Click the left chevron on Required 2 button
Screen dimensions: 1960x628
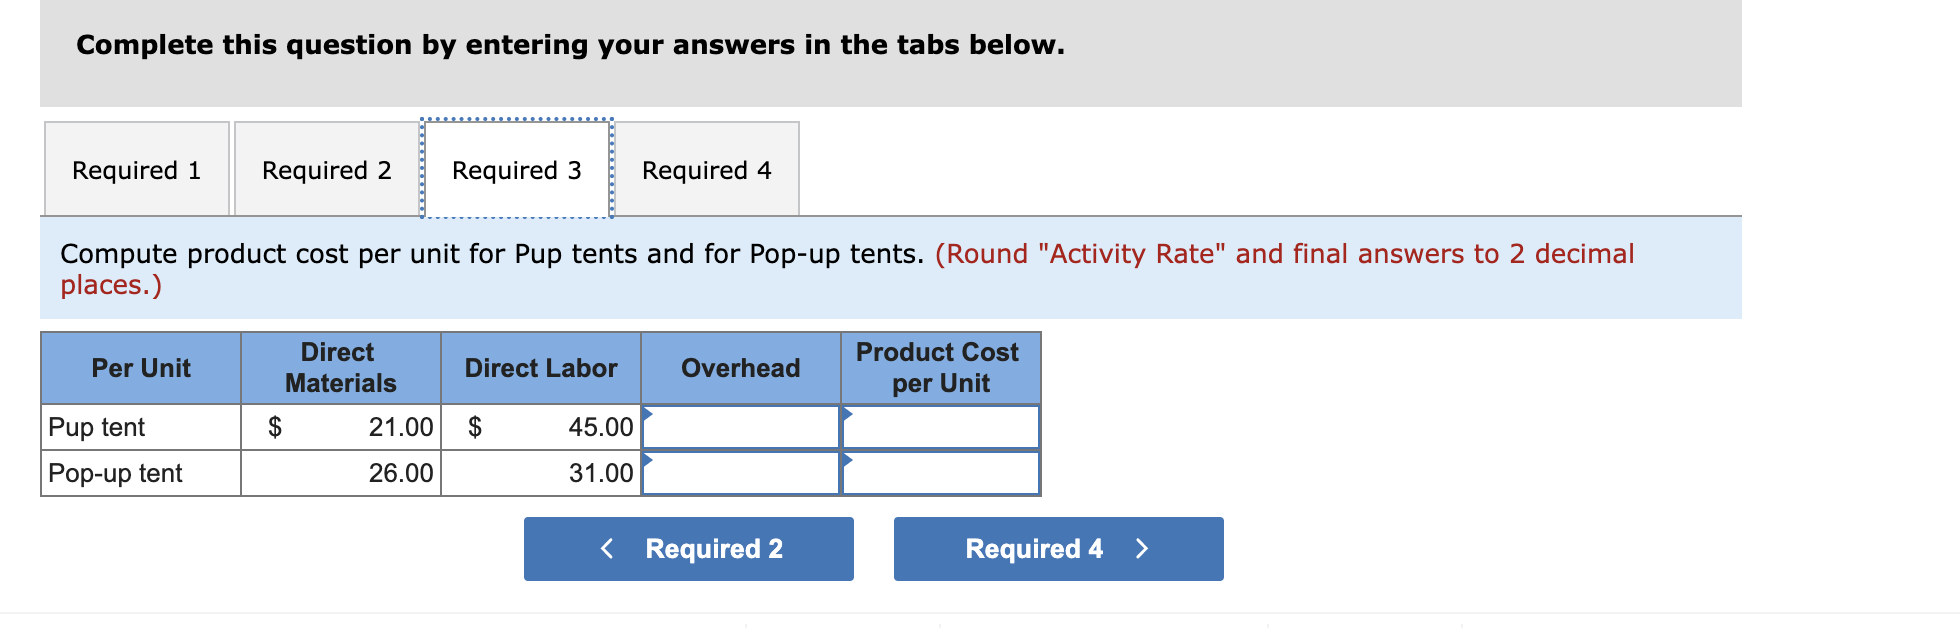(606, 548)
